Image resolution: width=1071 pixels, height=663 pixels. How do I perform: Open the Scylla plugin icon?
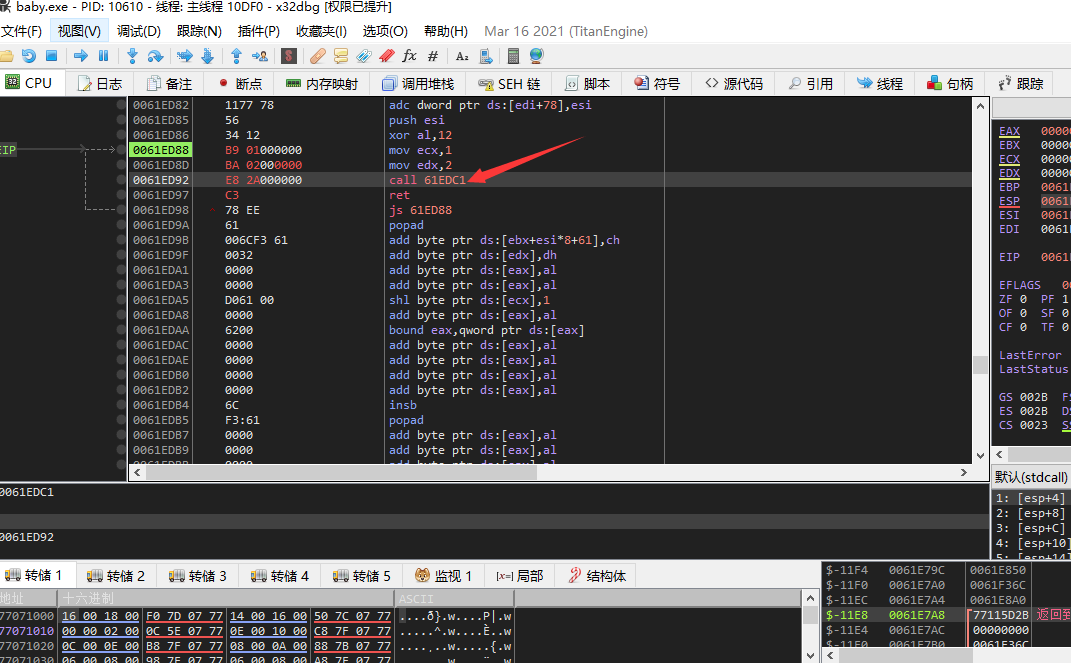tap(289, 56)
